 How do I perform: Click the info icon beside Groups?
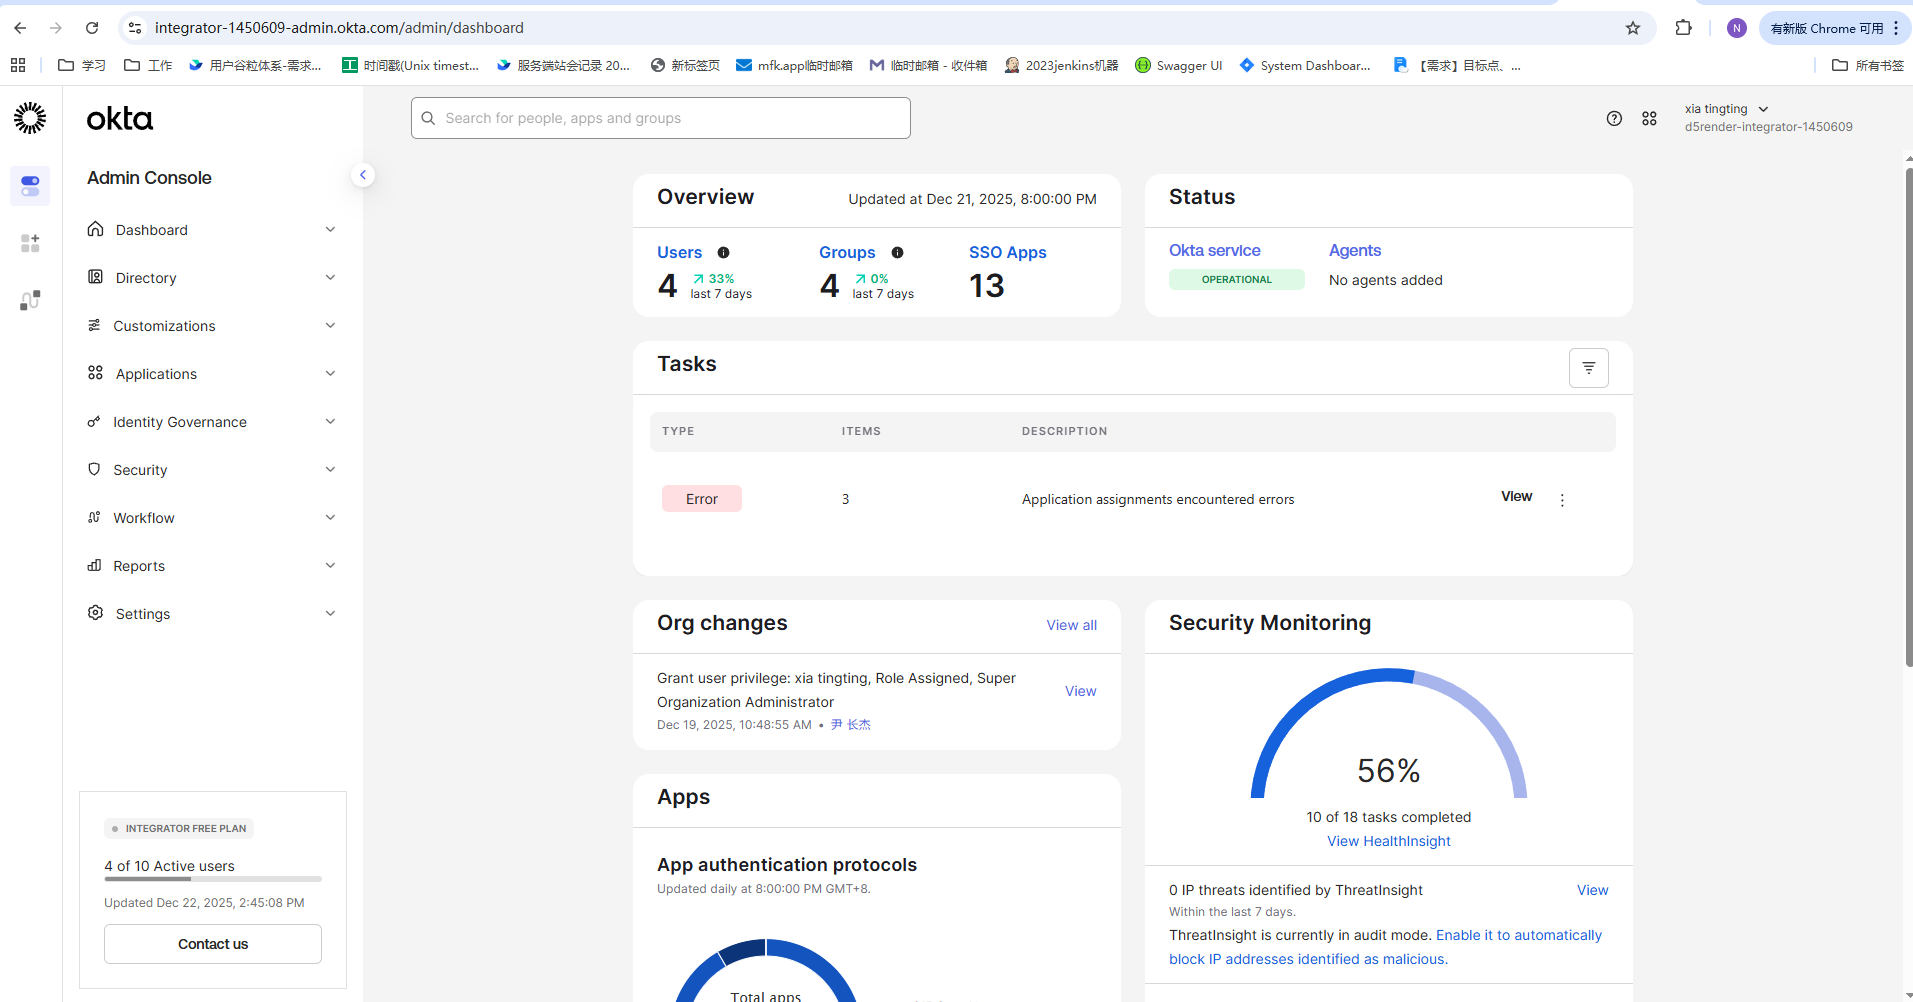point(897,253)
